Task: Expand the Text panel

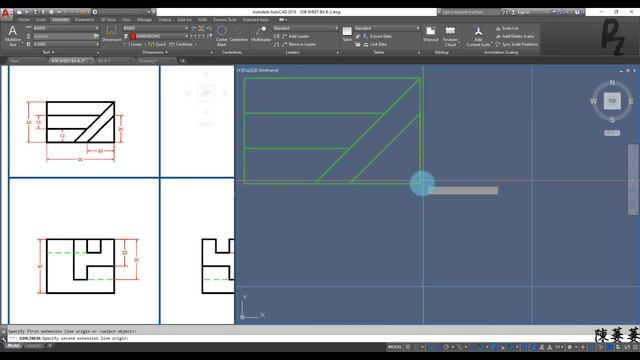Action: pos(49,52)
